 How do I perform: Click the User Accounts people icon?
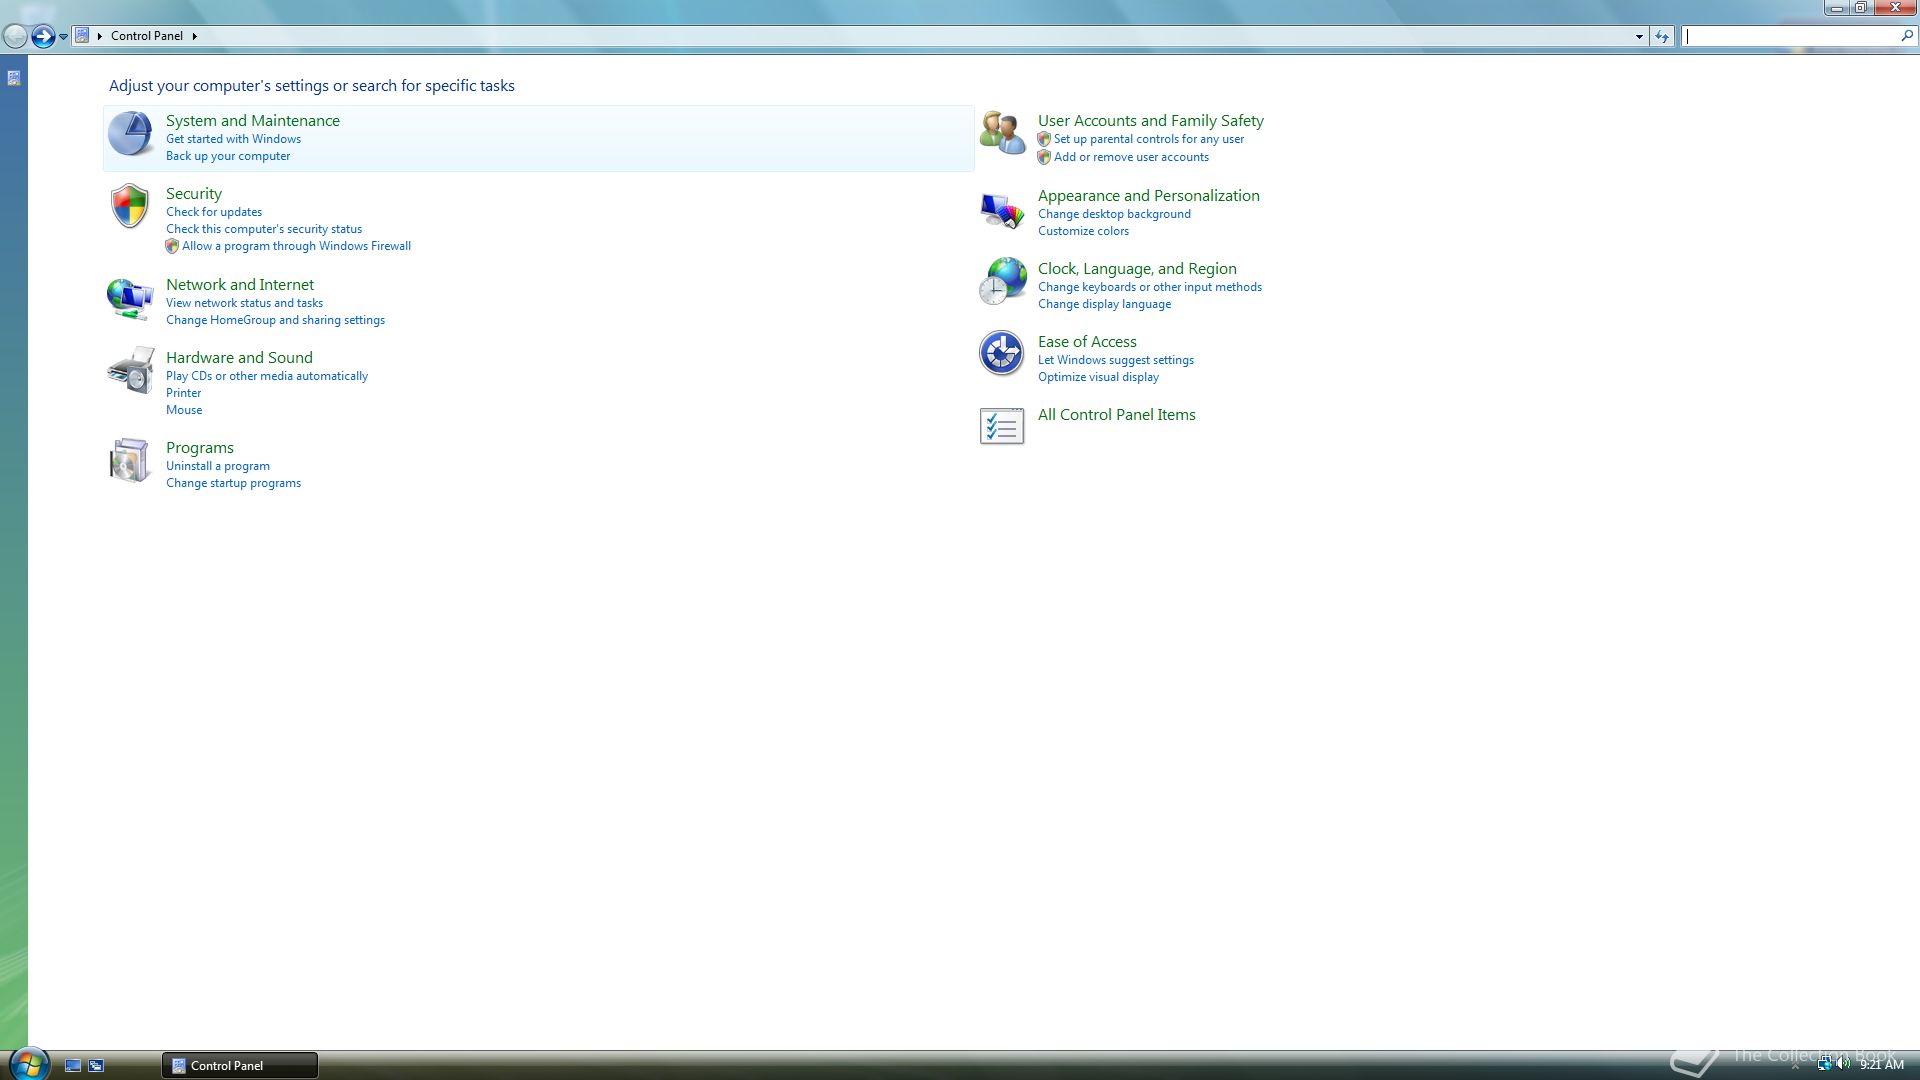click(x=1002, y=134)
